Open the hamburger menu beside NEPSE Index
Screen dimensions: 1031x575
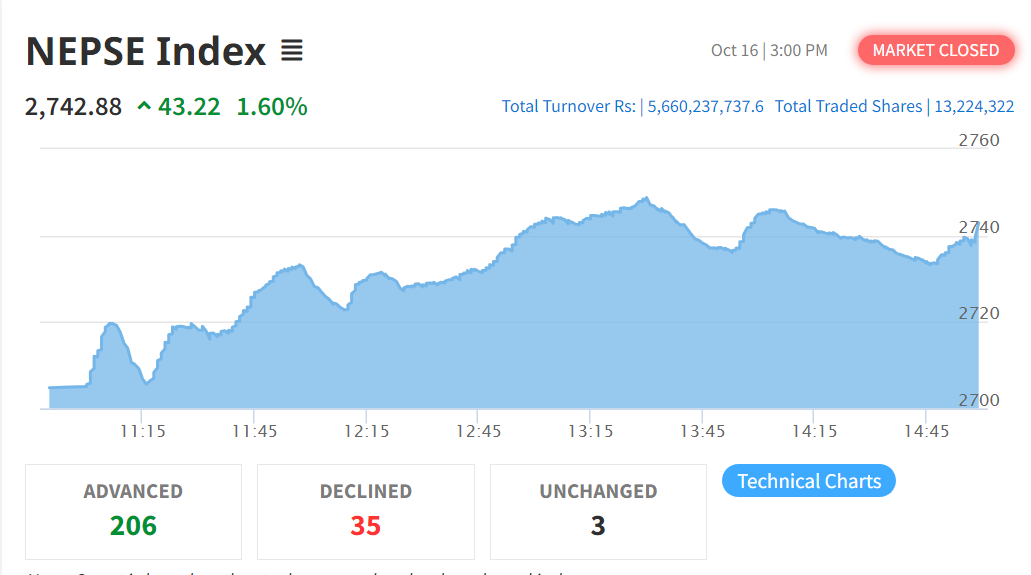point(291,51)
